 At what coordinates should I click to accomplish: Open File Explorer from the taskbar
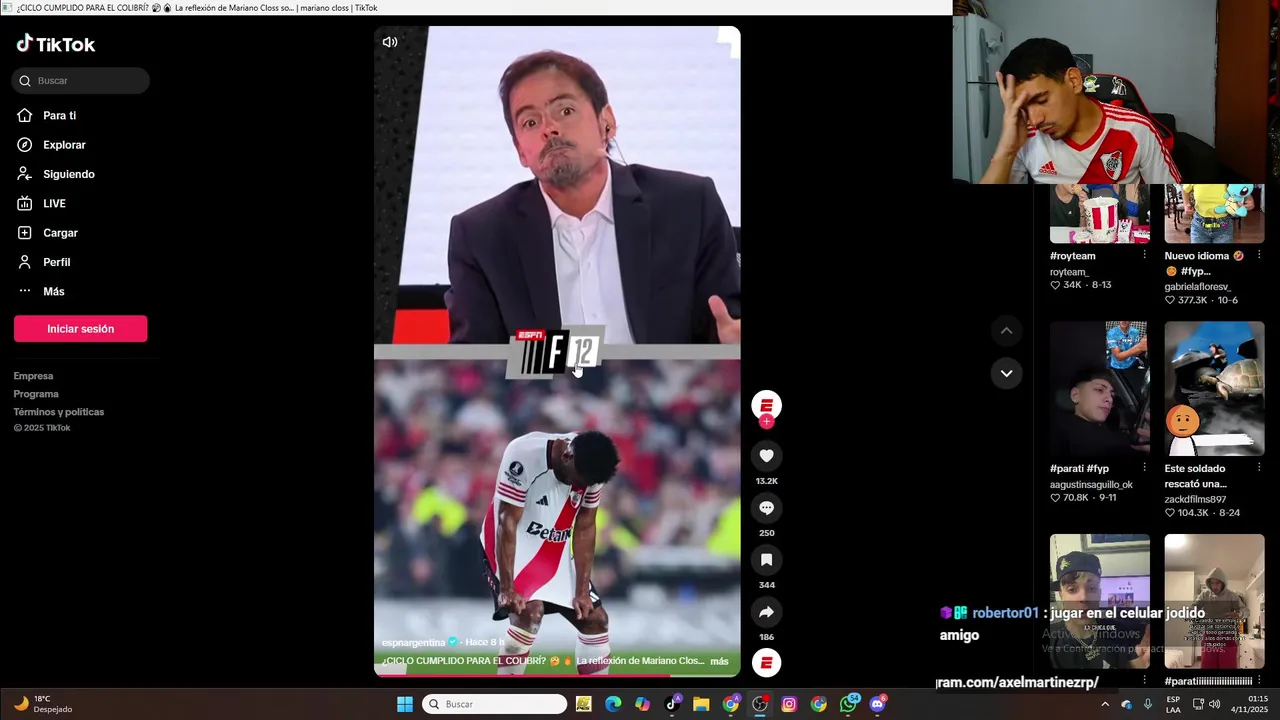coord(701,704)
